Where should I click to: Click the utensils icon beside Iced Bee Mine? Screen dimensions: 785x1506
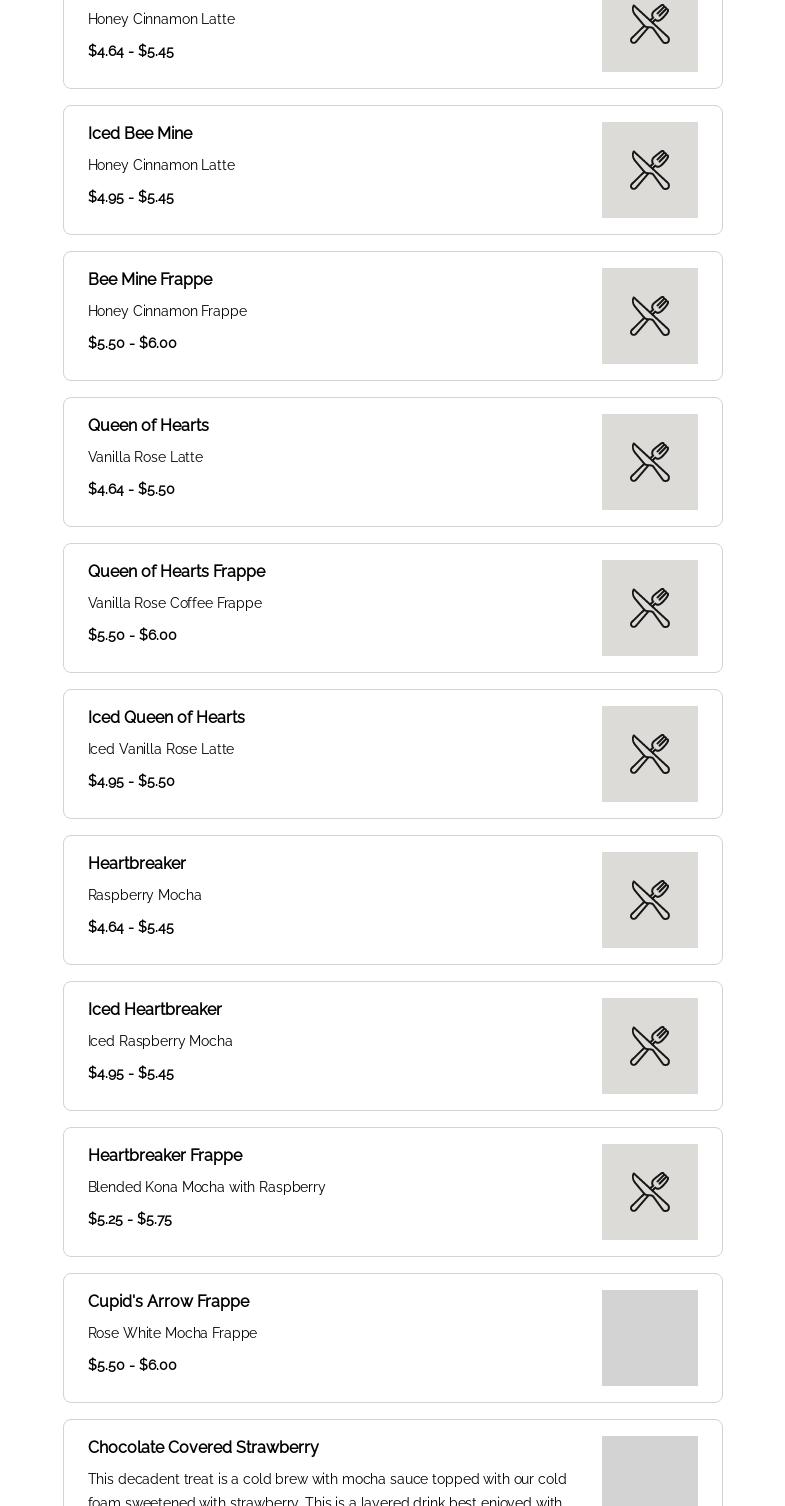click(x=650, y=170)
